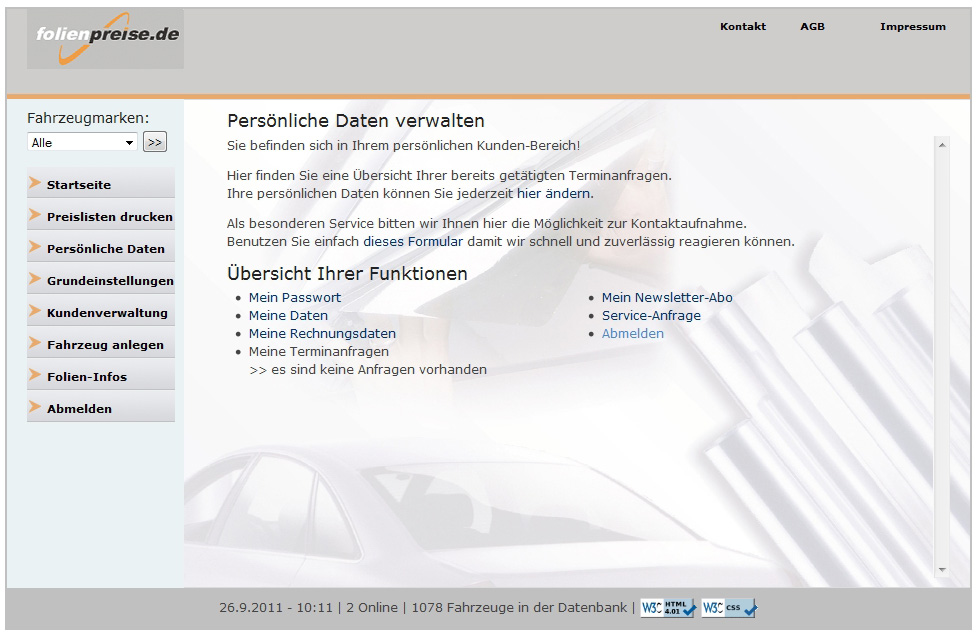
Task: Click the W3C HTML 4.01 validation badge
Action: click(x=668, y=608)
